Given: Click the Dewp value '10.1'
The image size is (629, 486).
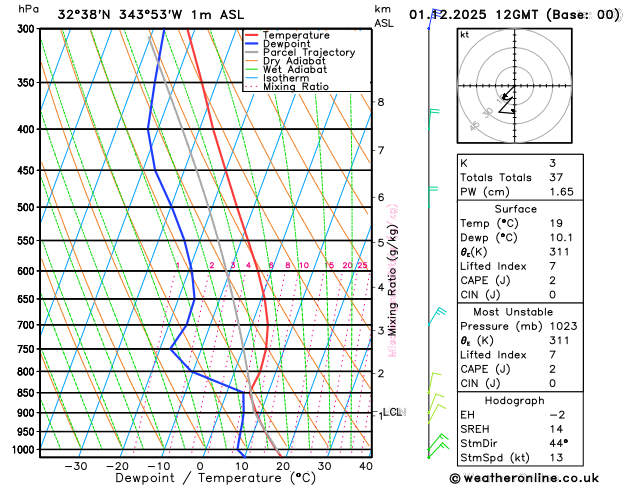Looking at the screenshot, I should (562, 238).
